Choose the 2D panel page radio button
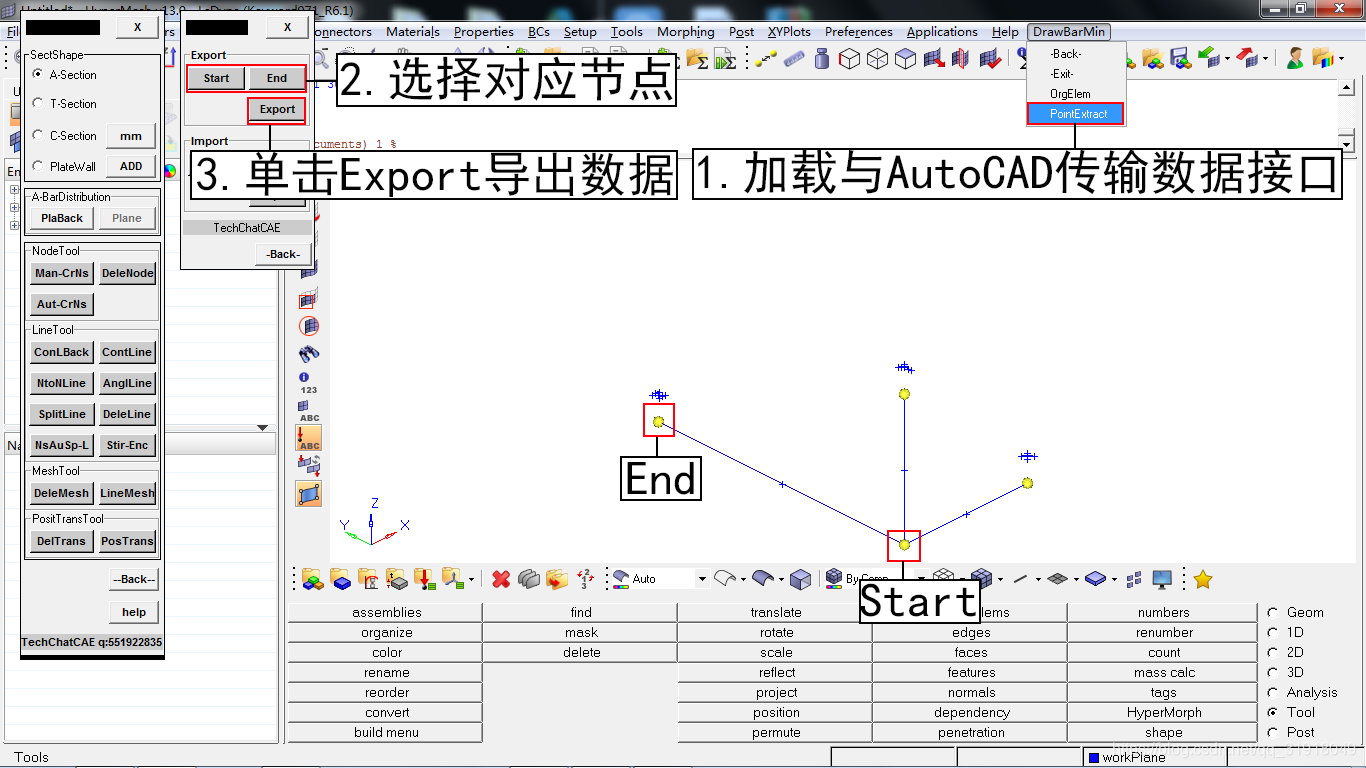The image size is (1366, 768). [1272, 652]
